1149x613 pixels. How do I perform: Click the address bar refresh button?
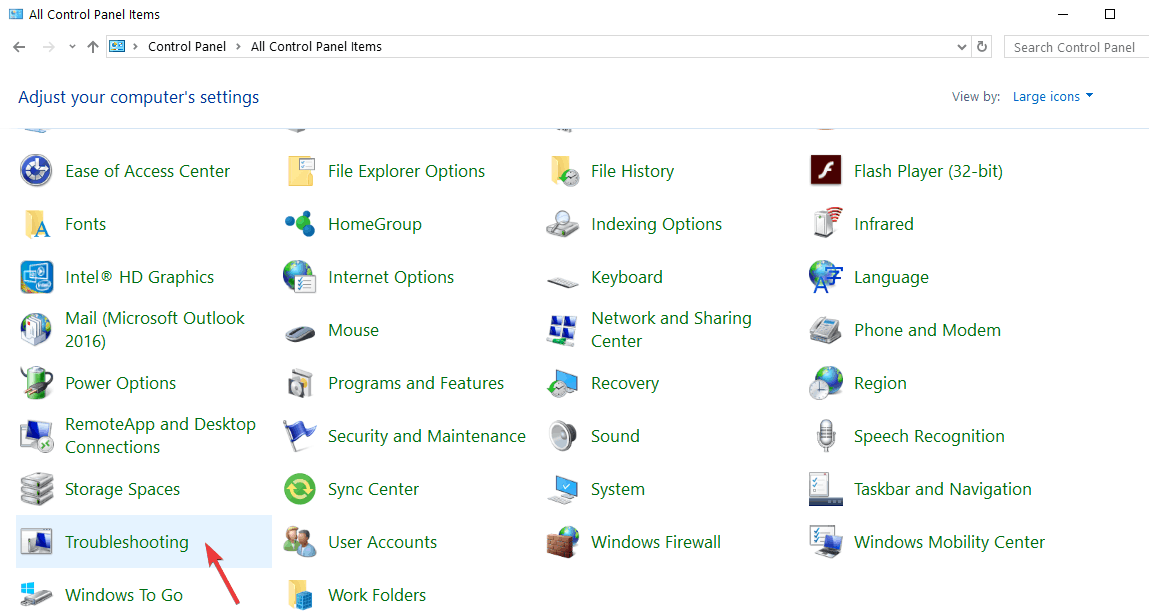click(982, 47)
